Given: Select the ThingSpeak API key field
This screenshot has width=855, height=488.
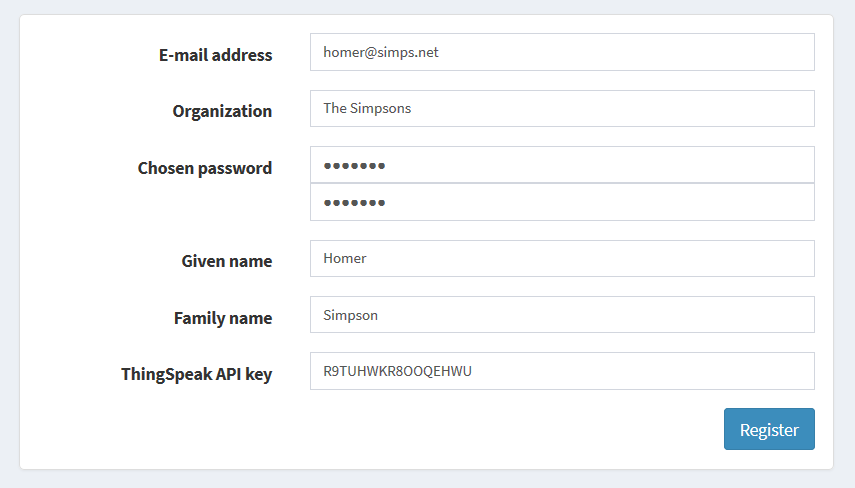Looking at the screenshot, I should coord(562,371).
